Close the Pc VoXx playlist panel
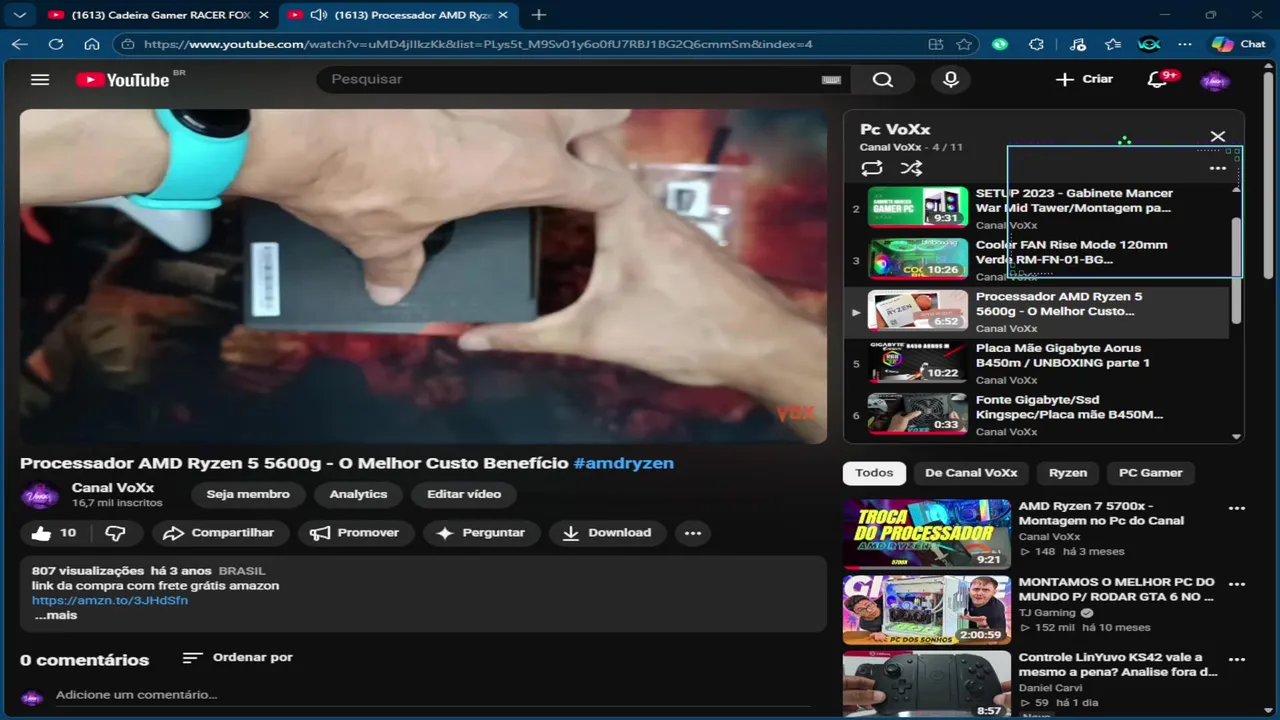Screen dimensions: 1280x720 coord(1217,136)
